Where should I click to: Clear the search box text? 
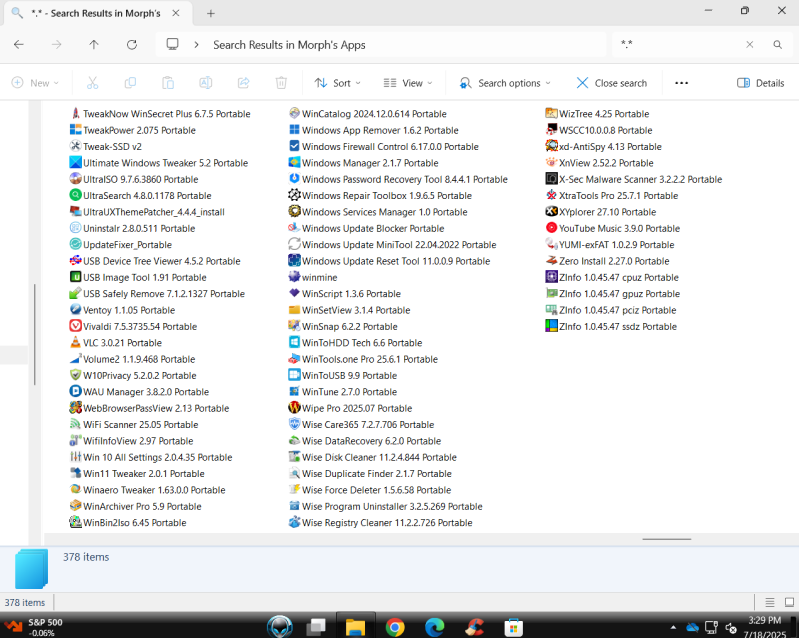750,44
